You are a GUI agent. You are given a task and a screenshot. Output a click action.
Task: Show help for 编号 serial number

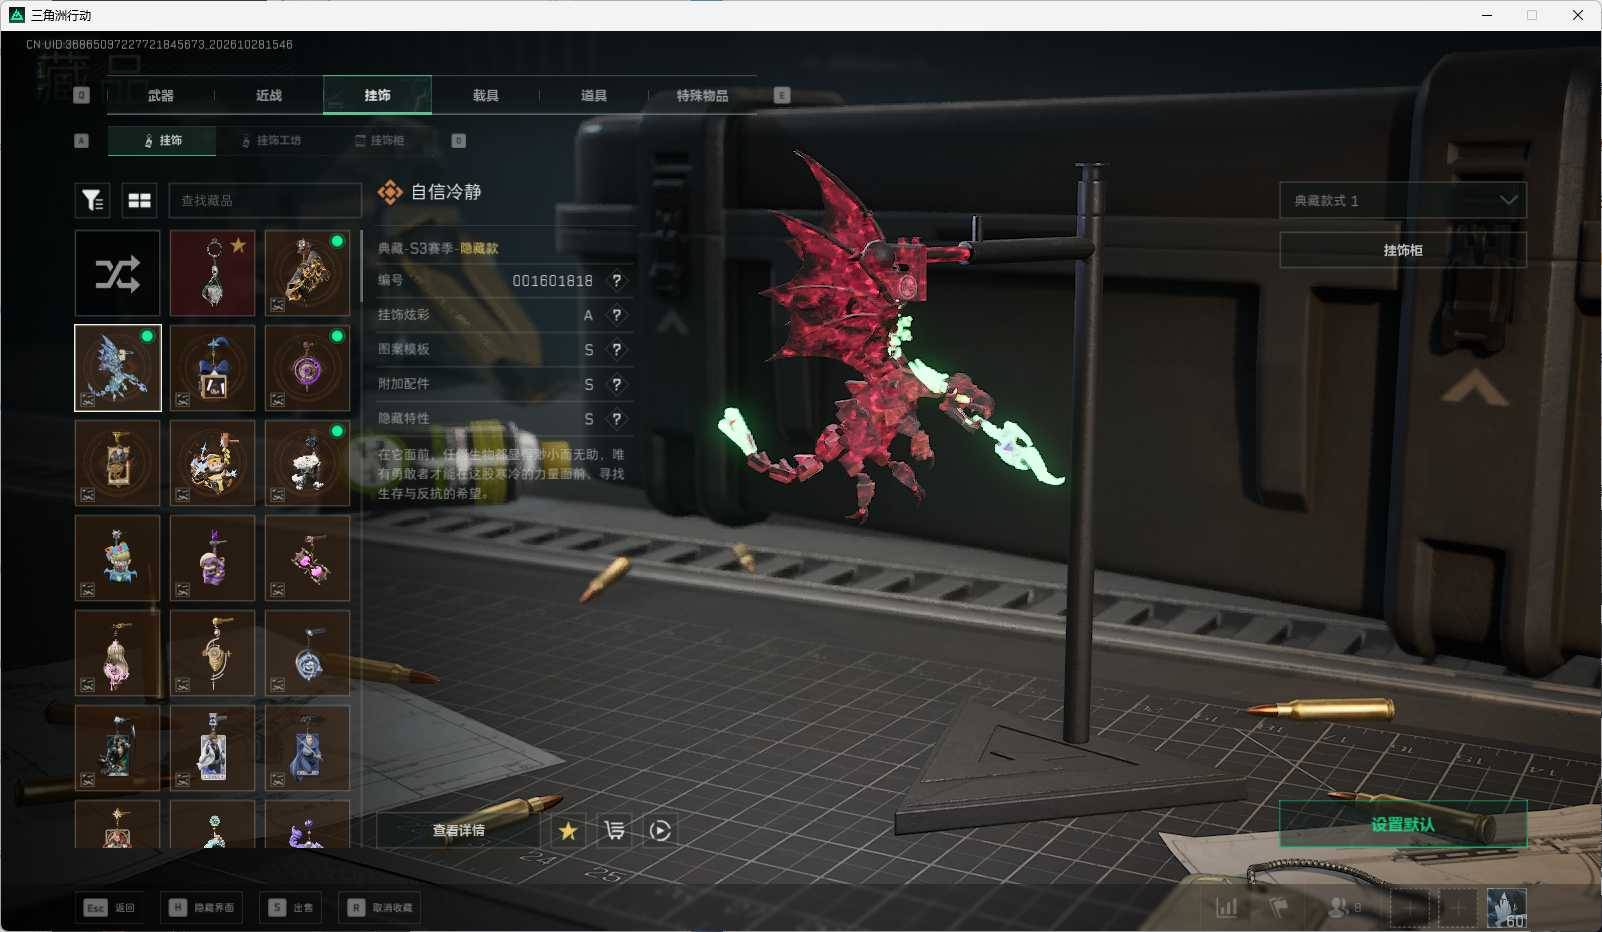617,281
